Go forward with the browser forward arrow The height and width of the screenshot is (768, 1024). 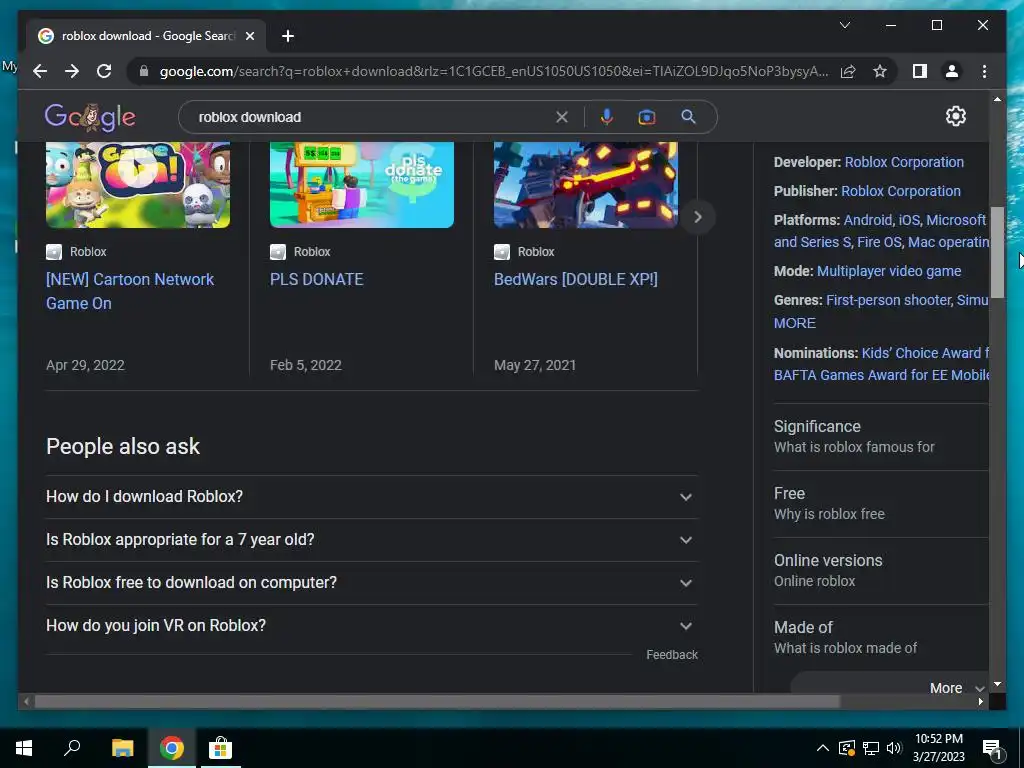tap(72, 71)
